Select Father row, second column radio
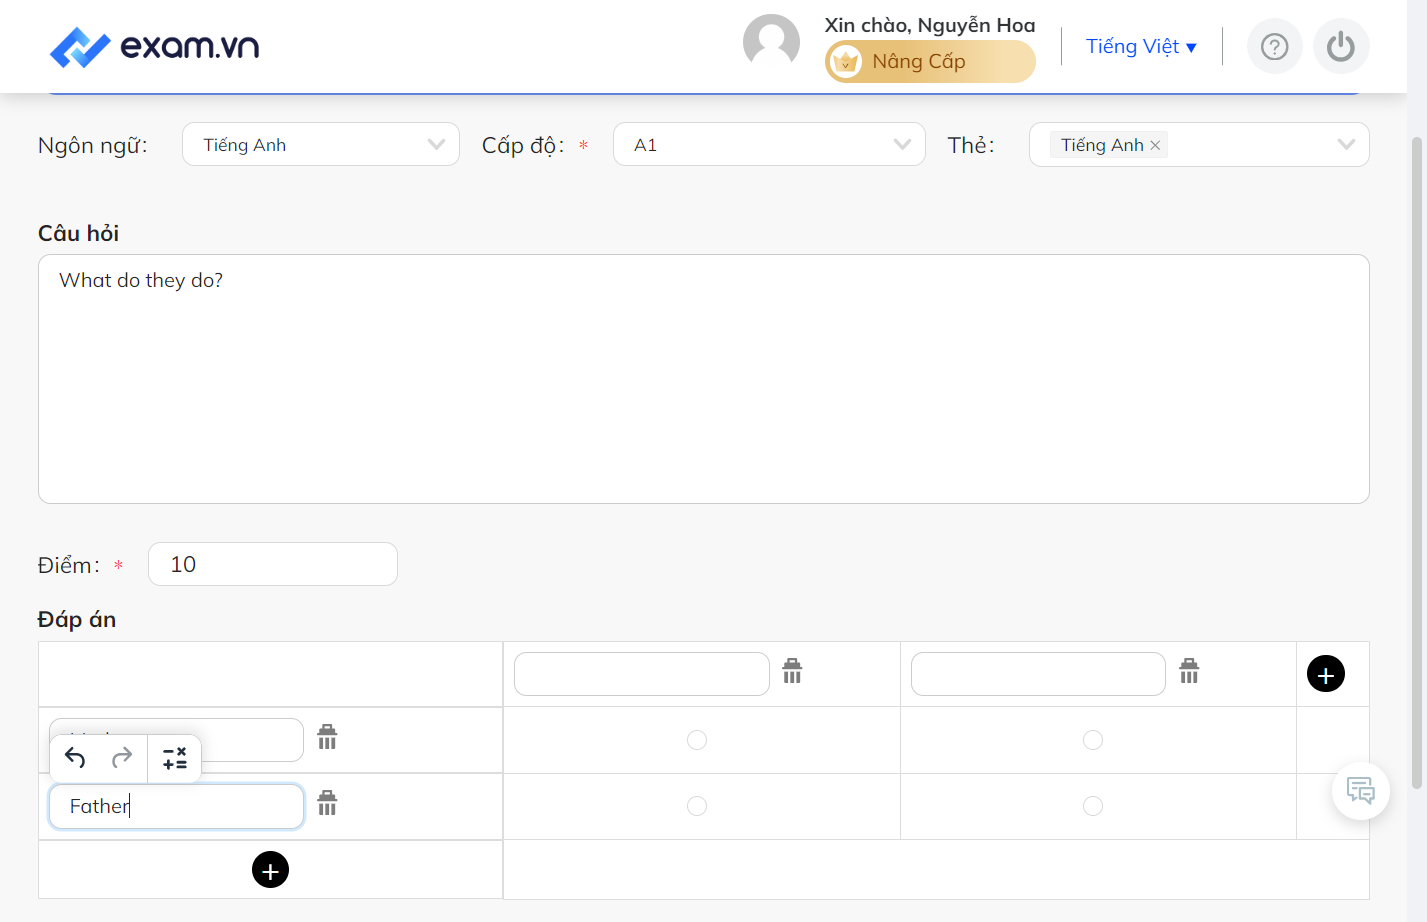Viewport: 1427px width, 922px height. 1093,806
